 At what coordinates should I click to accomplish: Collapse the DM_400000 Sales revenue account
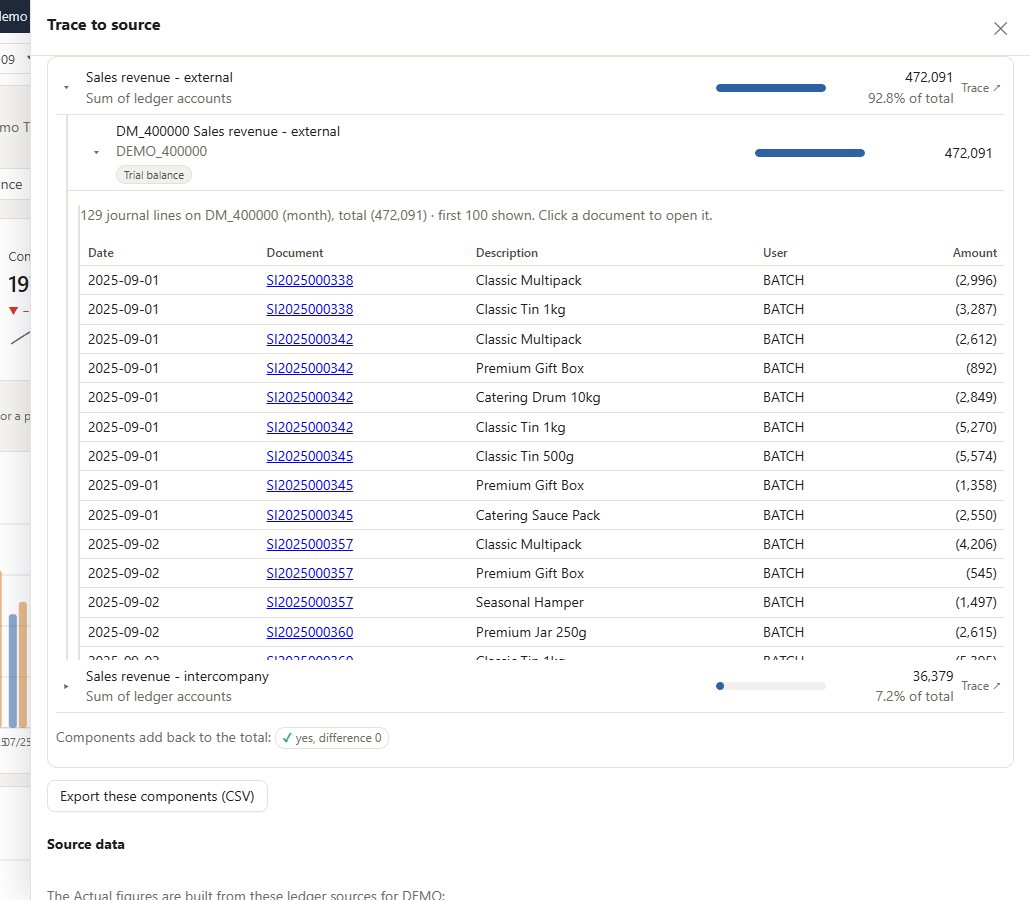[x=97, y=152]
